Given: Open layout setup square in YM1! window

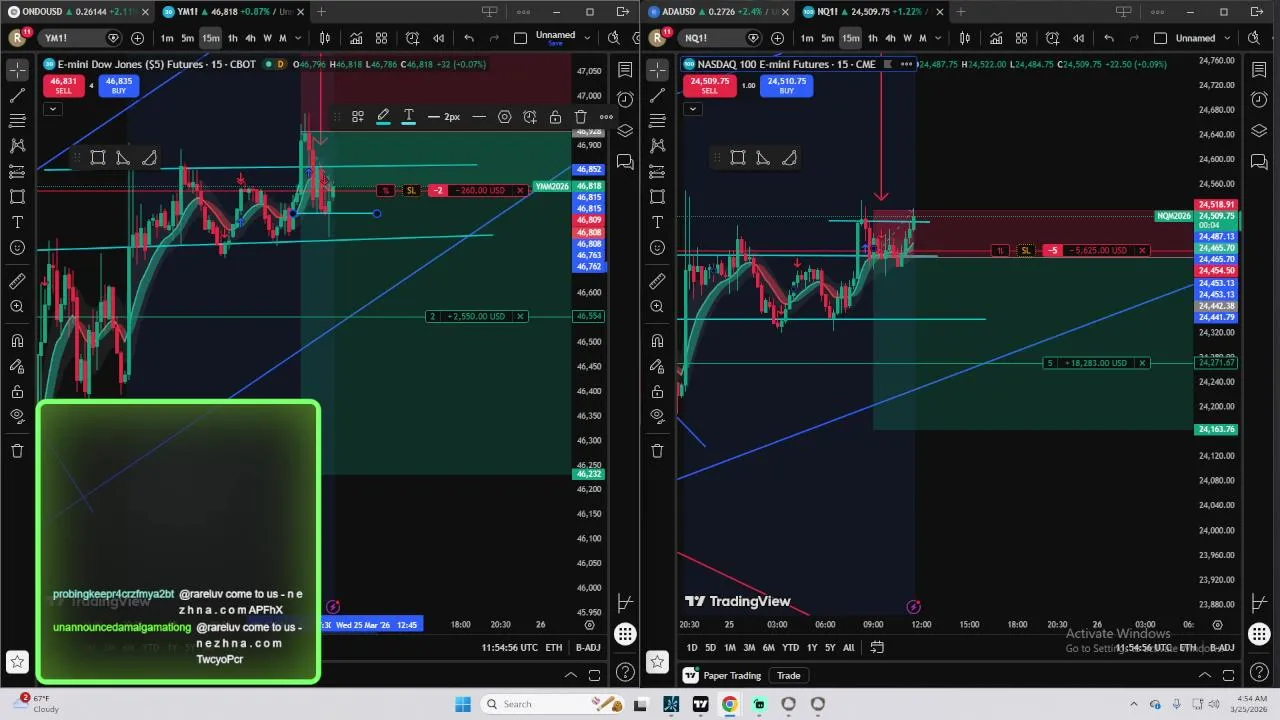Looking at the screenshot, I should pos(520,38).
